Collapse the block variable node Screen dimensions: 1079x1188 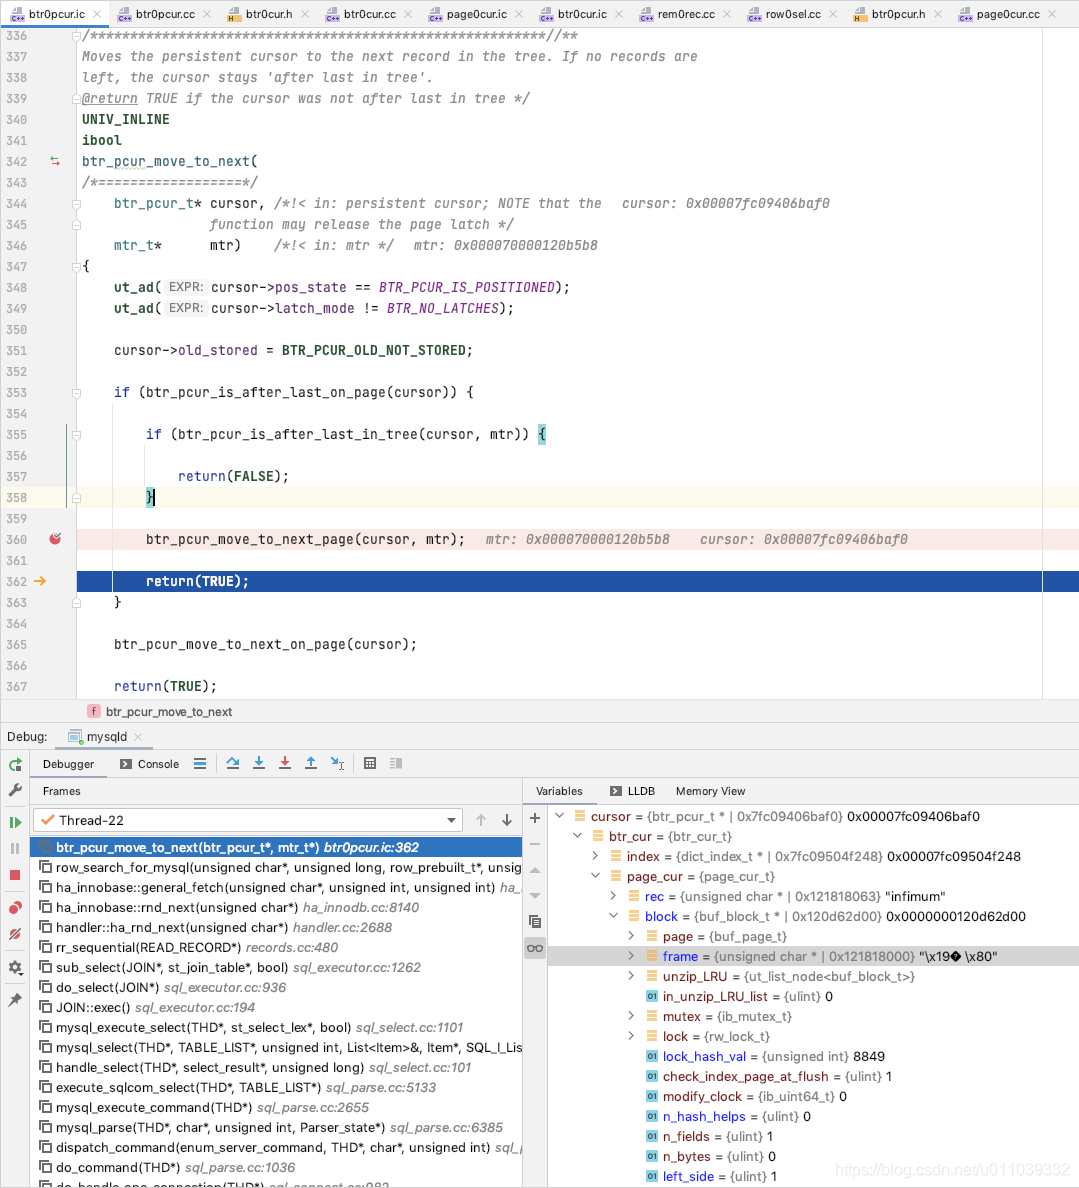point(614,916)
